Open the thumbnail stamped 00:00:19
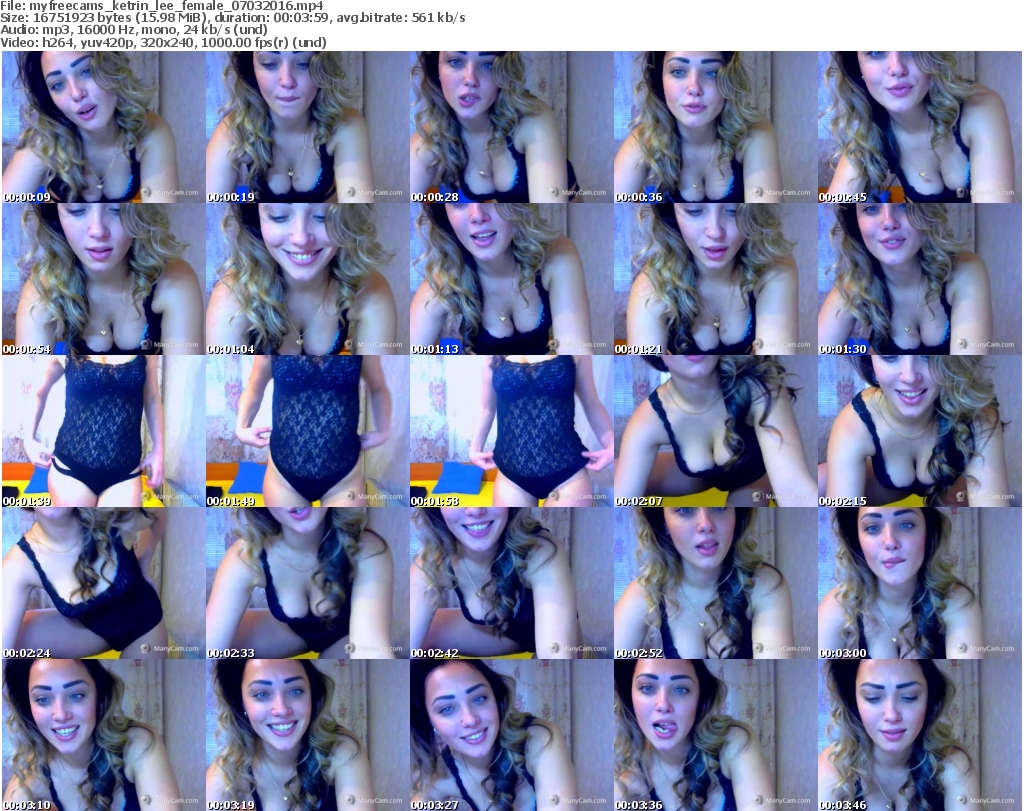 click(307, 127)
